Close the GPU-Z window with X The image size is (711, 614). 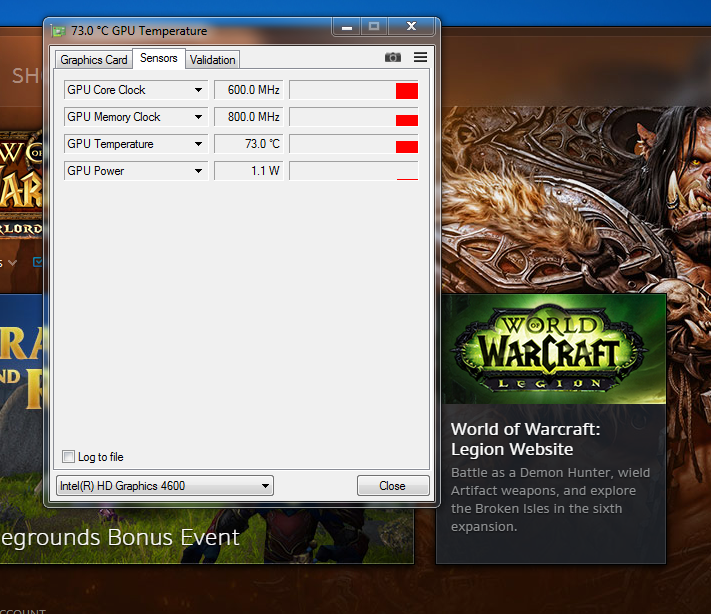click(x=411, y=26)
